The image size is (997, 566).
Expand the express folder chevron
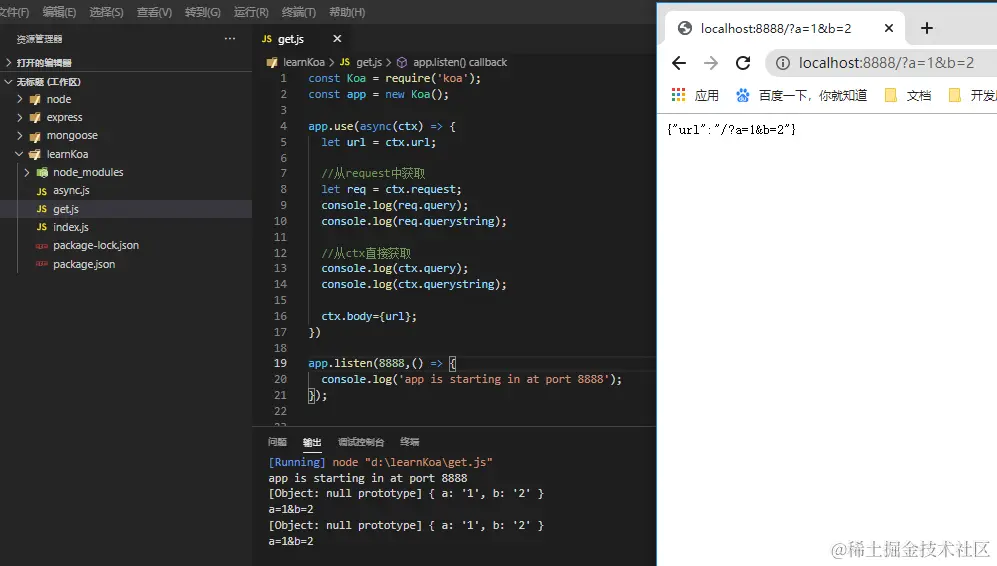20,117
